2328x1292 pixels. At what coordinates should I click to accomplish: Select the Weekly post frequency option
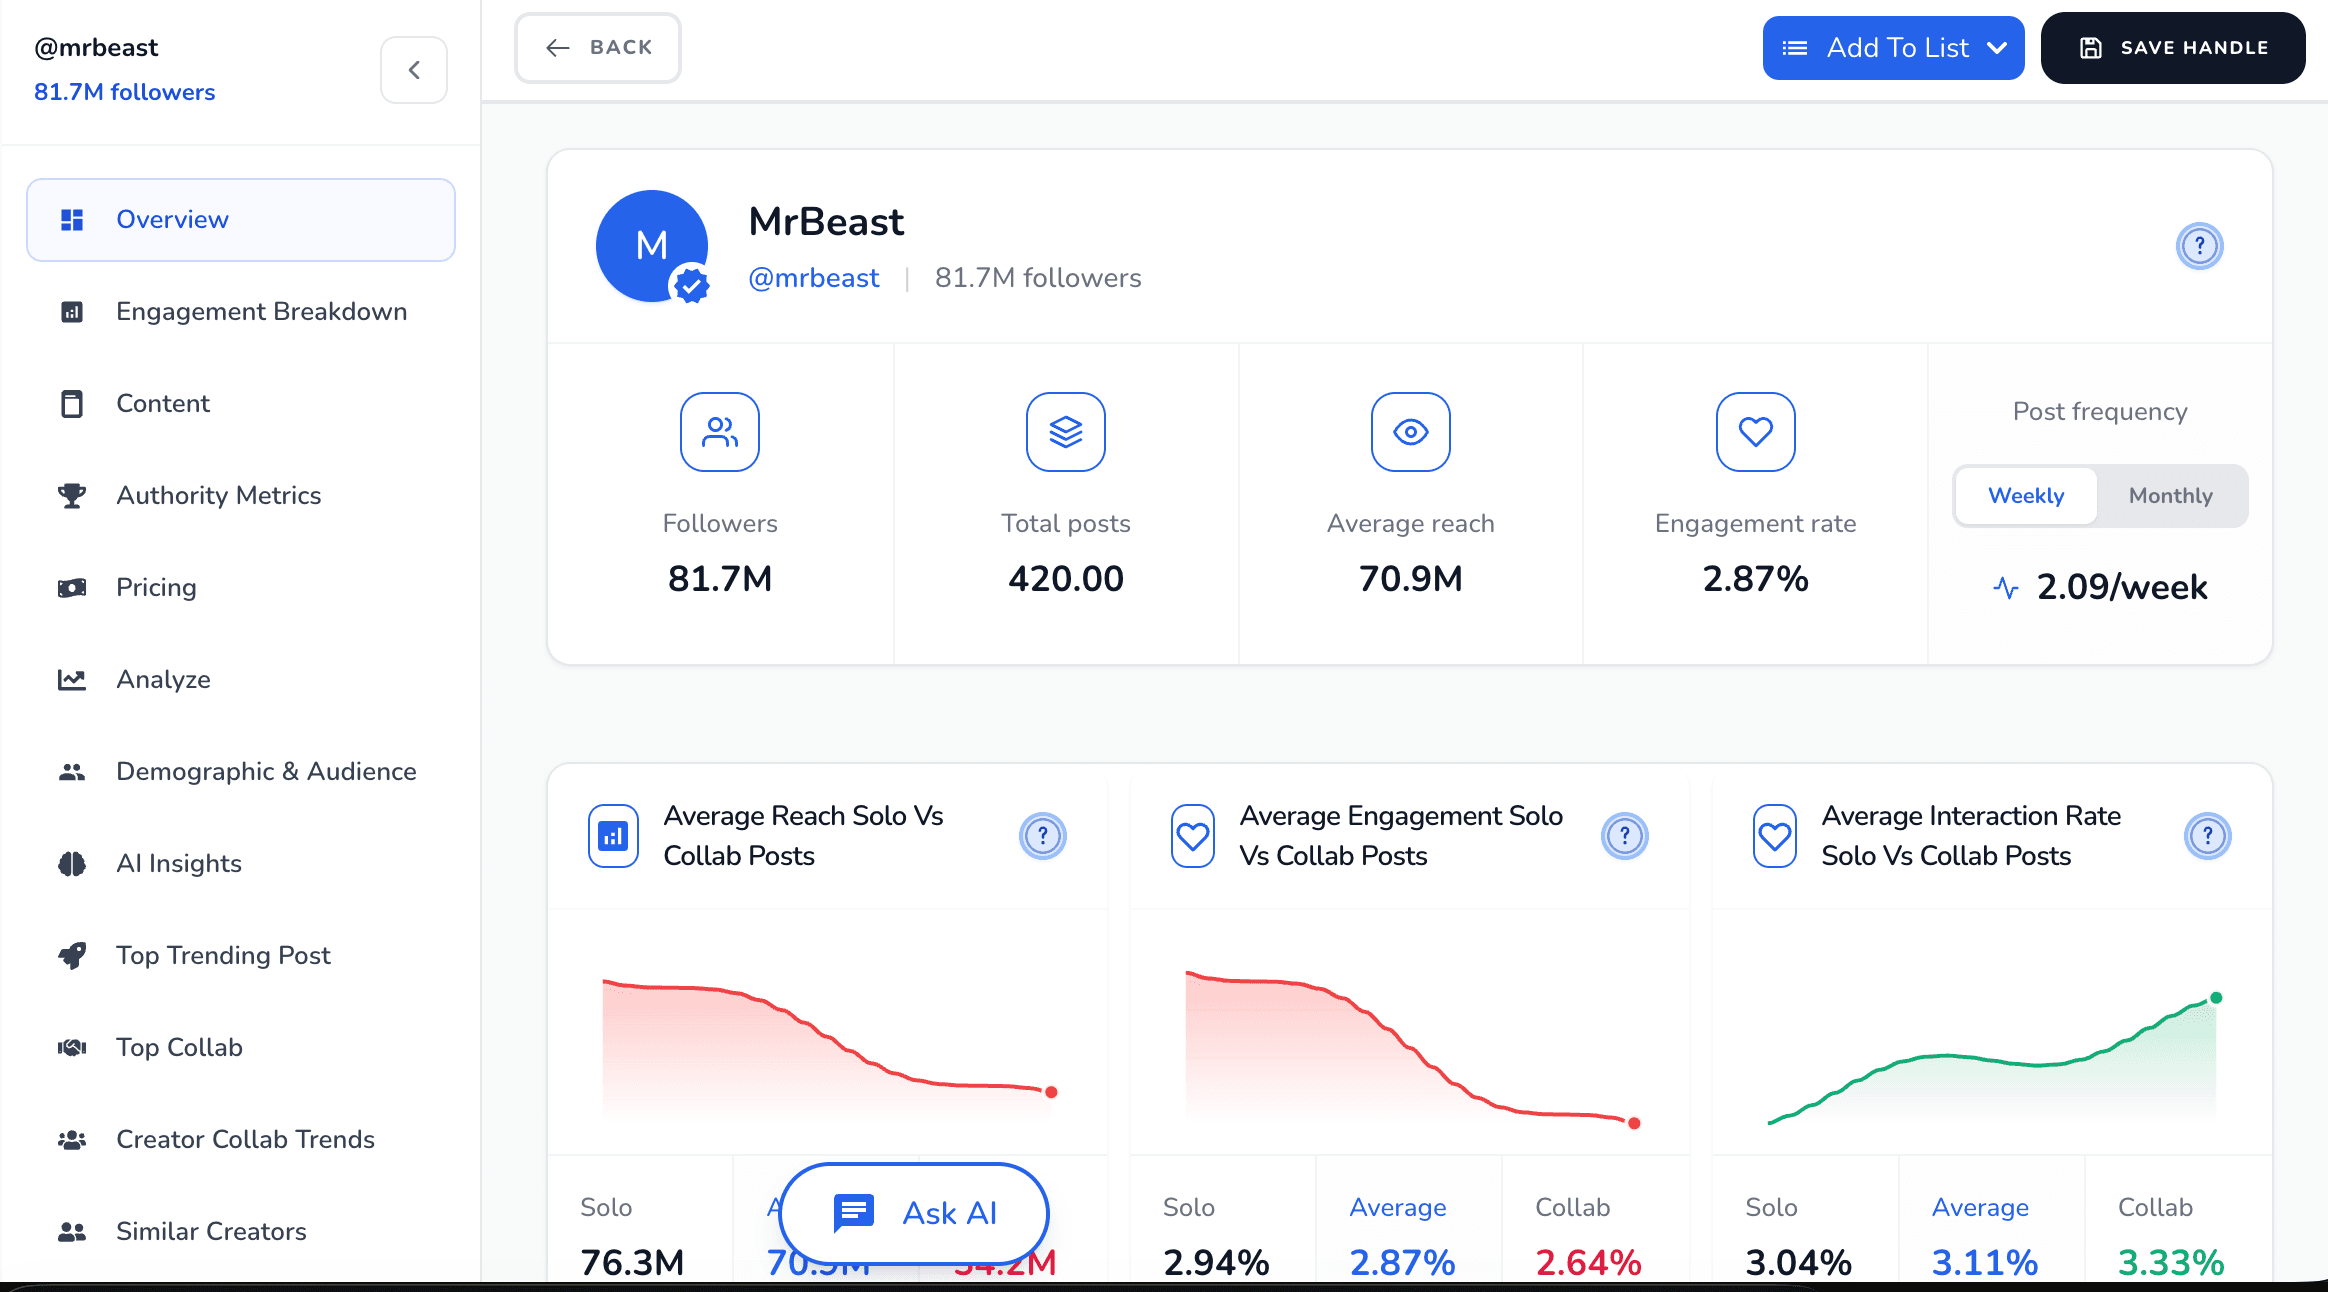point(2024,495)
